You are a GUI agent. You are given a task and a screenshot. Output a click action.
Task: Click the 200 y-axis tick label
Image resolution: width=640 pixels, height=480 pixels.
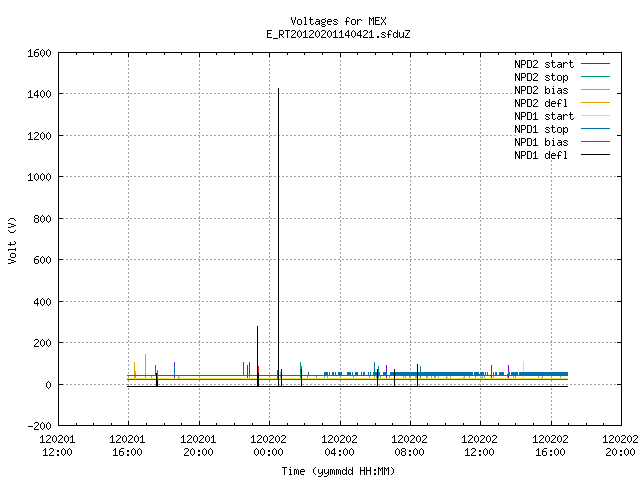tap(42, 343)
